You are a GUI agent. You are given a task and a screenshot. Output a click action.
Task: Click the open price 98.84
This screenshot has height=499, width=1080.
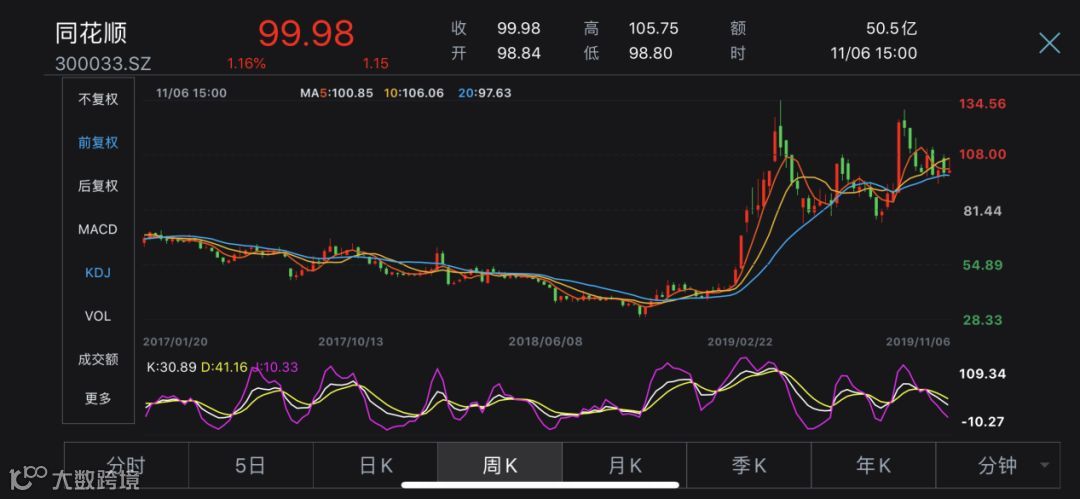pyautogui.click(x=519, y=53)
